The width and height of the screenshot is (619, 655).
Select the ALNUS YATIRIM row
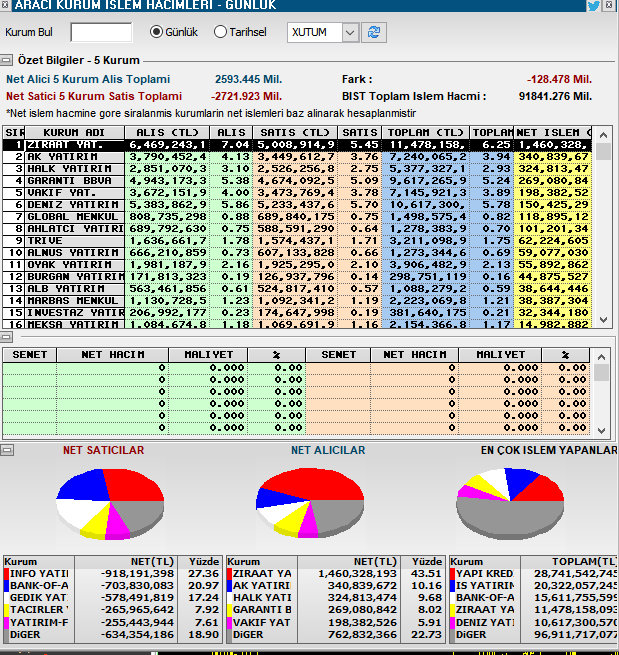297,253
